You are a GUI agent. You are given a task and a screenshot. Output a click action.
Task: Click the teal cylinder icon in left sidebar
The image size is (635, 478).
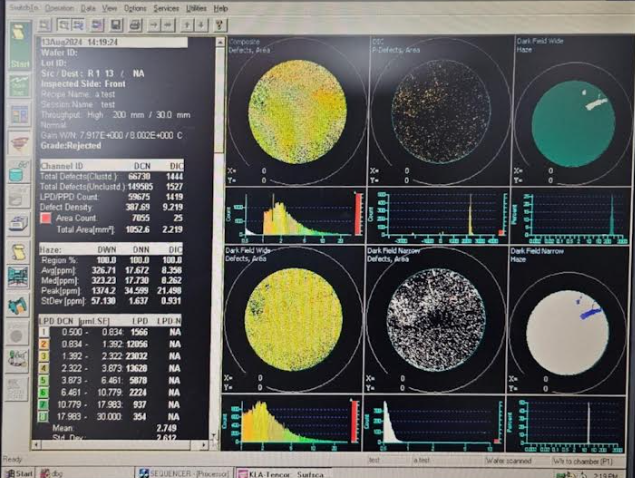[19, 174]
